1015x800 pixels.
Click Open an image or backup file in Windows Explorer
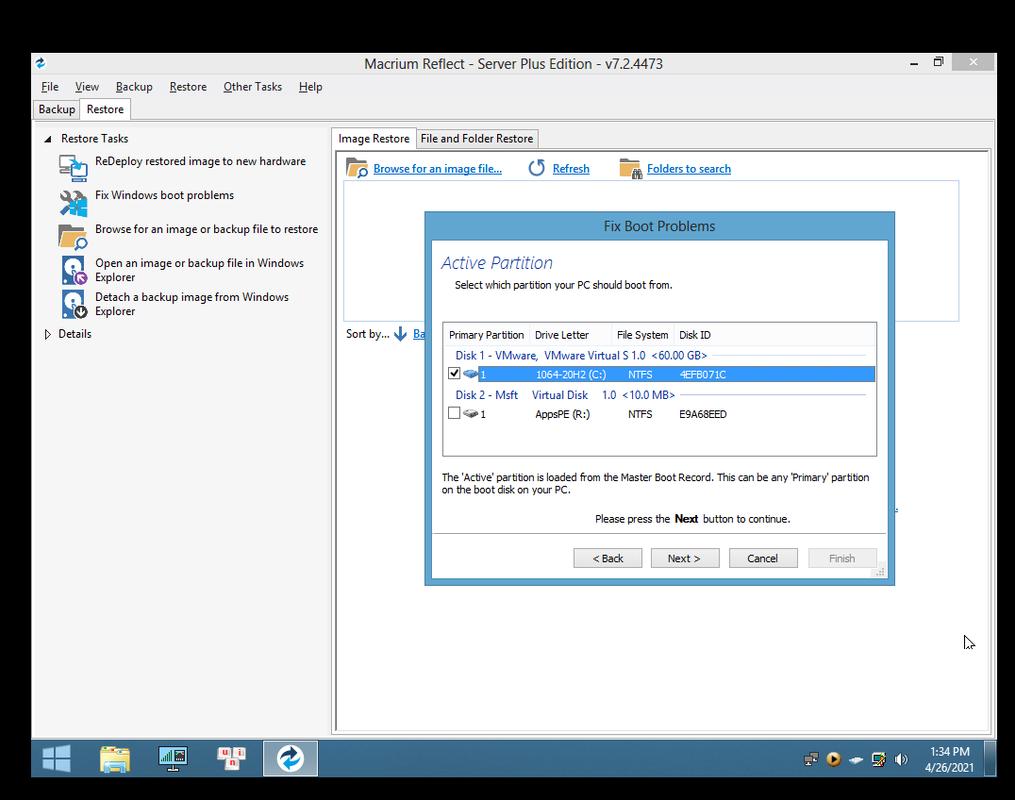(x=199, y=270)
